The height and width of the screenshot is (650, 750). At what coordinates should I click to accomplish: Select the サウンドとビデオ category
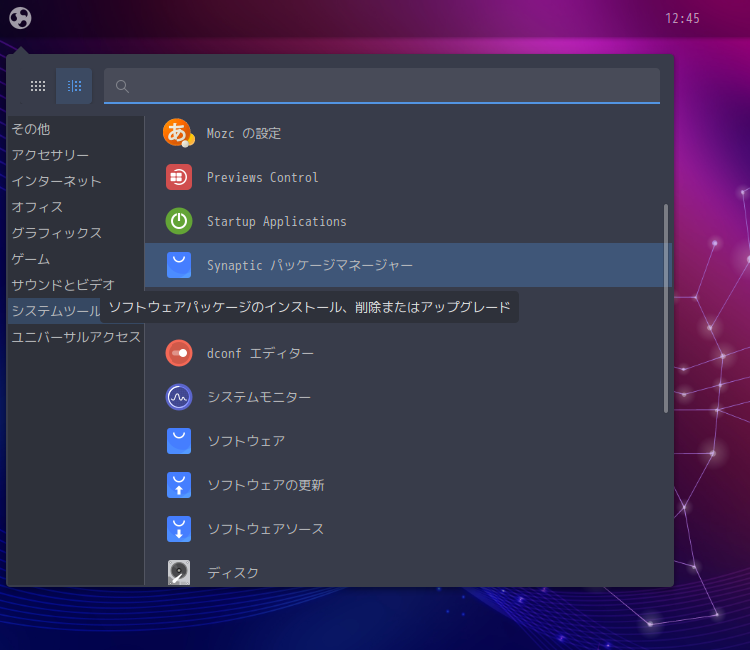click(76, 285)
